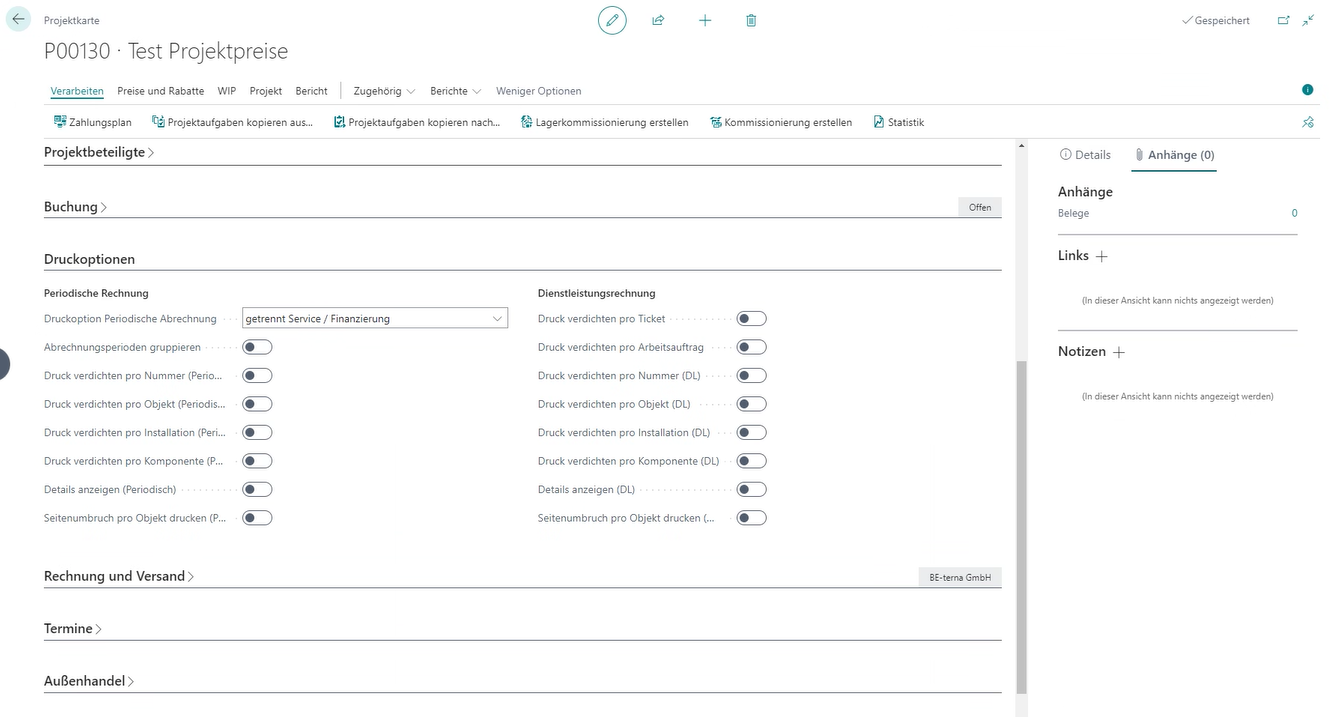Click the plus icon to create new

pyautogui.click(x=705, y=20)
